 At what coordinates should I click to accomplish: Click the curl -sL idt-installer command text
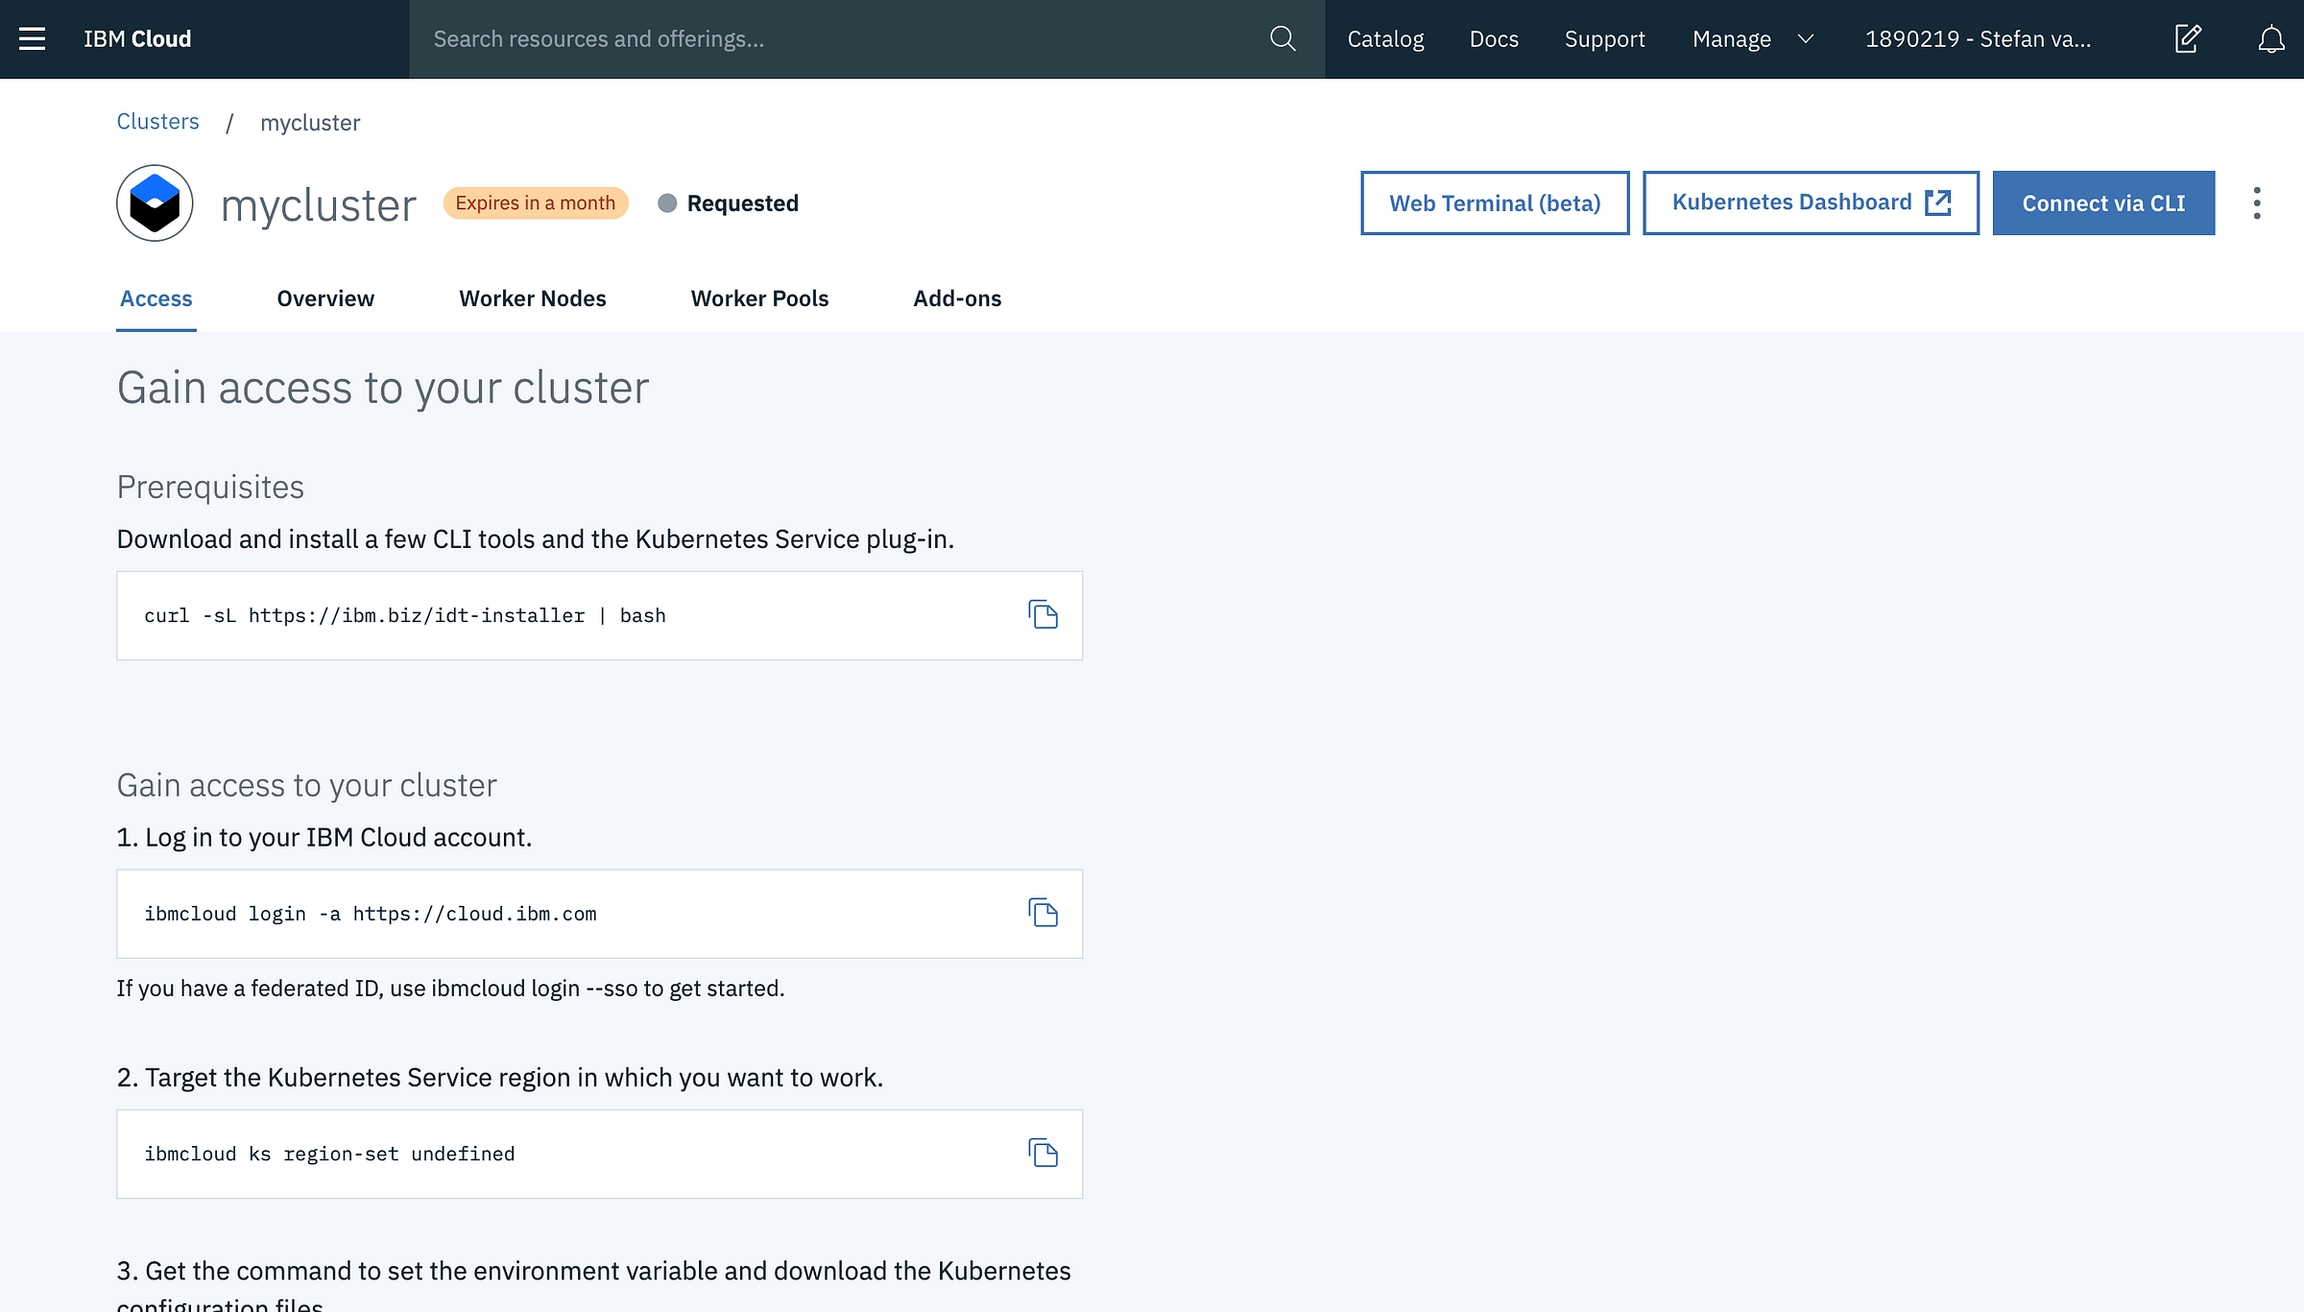point(405,615)
